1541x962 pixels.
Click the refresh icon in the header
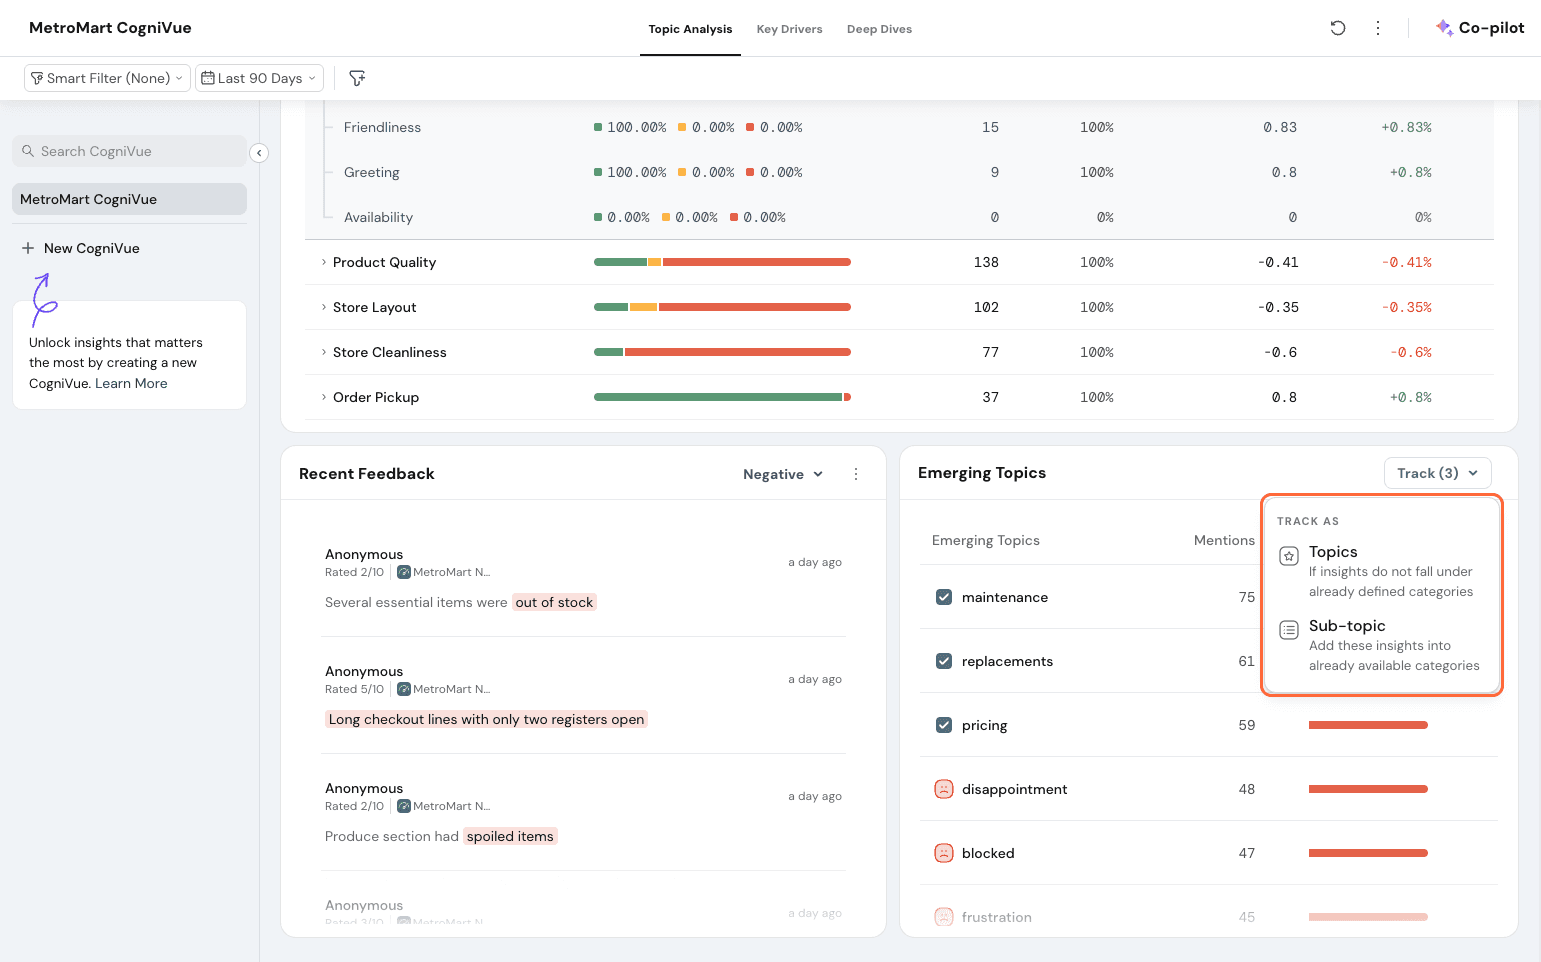[x=1337, y=28]
